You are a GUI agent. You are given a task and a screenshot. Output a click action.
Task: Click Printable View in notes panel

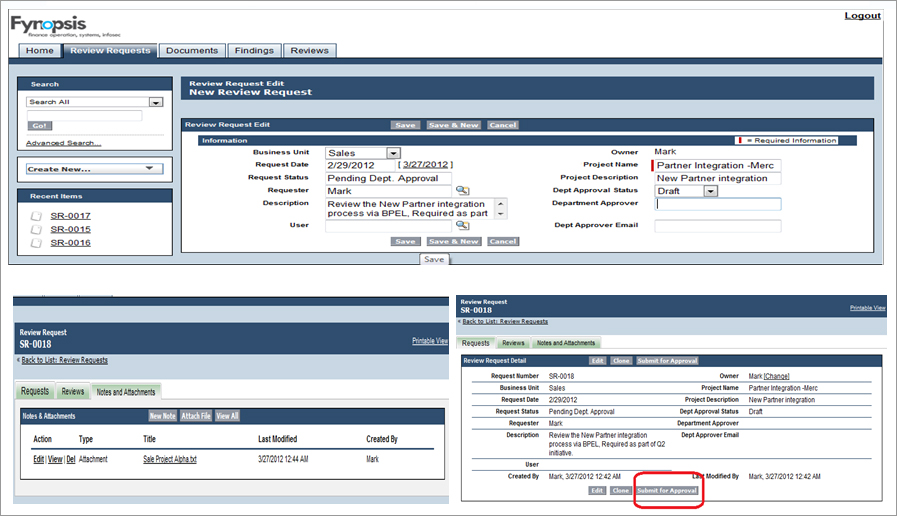click(430, 341)
